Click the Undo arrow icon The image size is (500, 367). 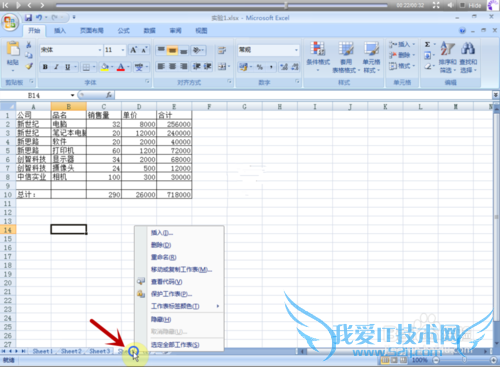coord(39,17)
